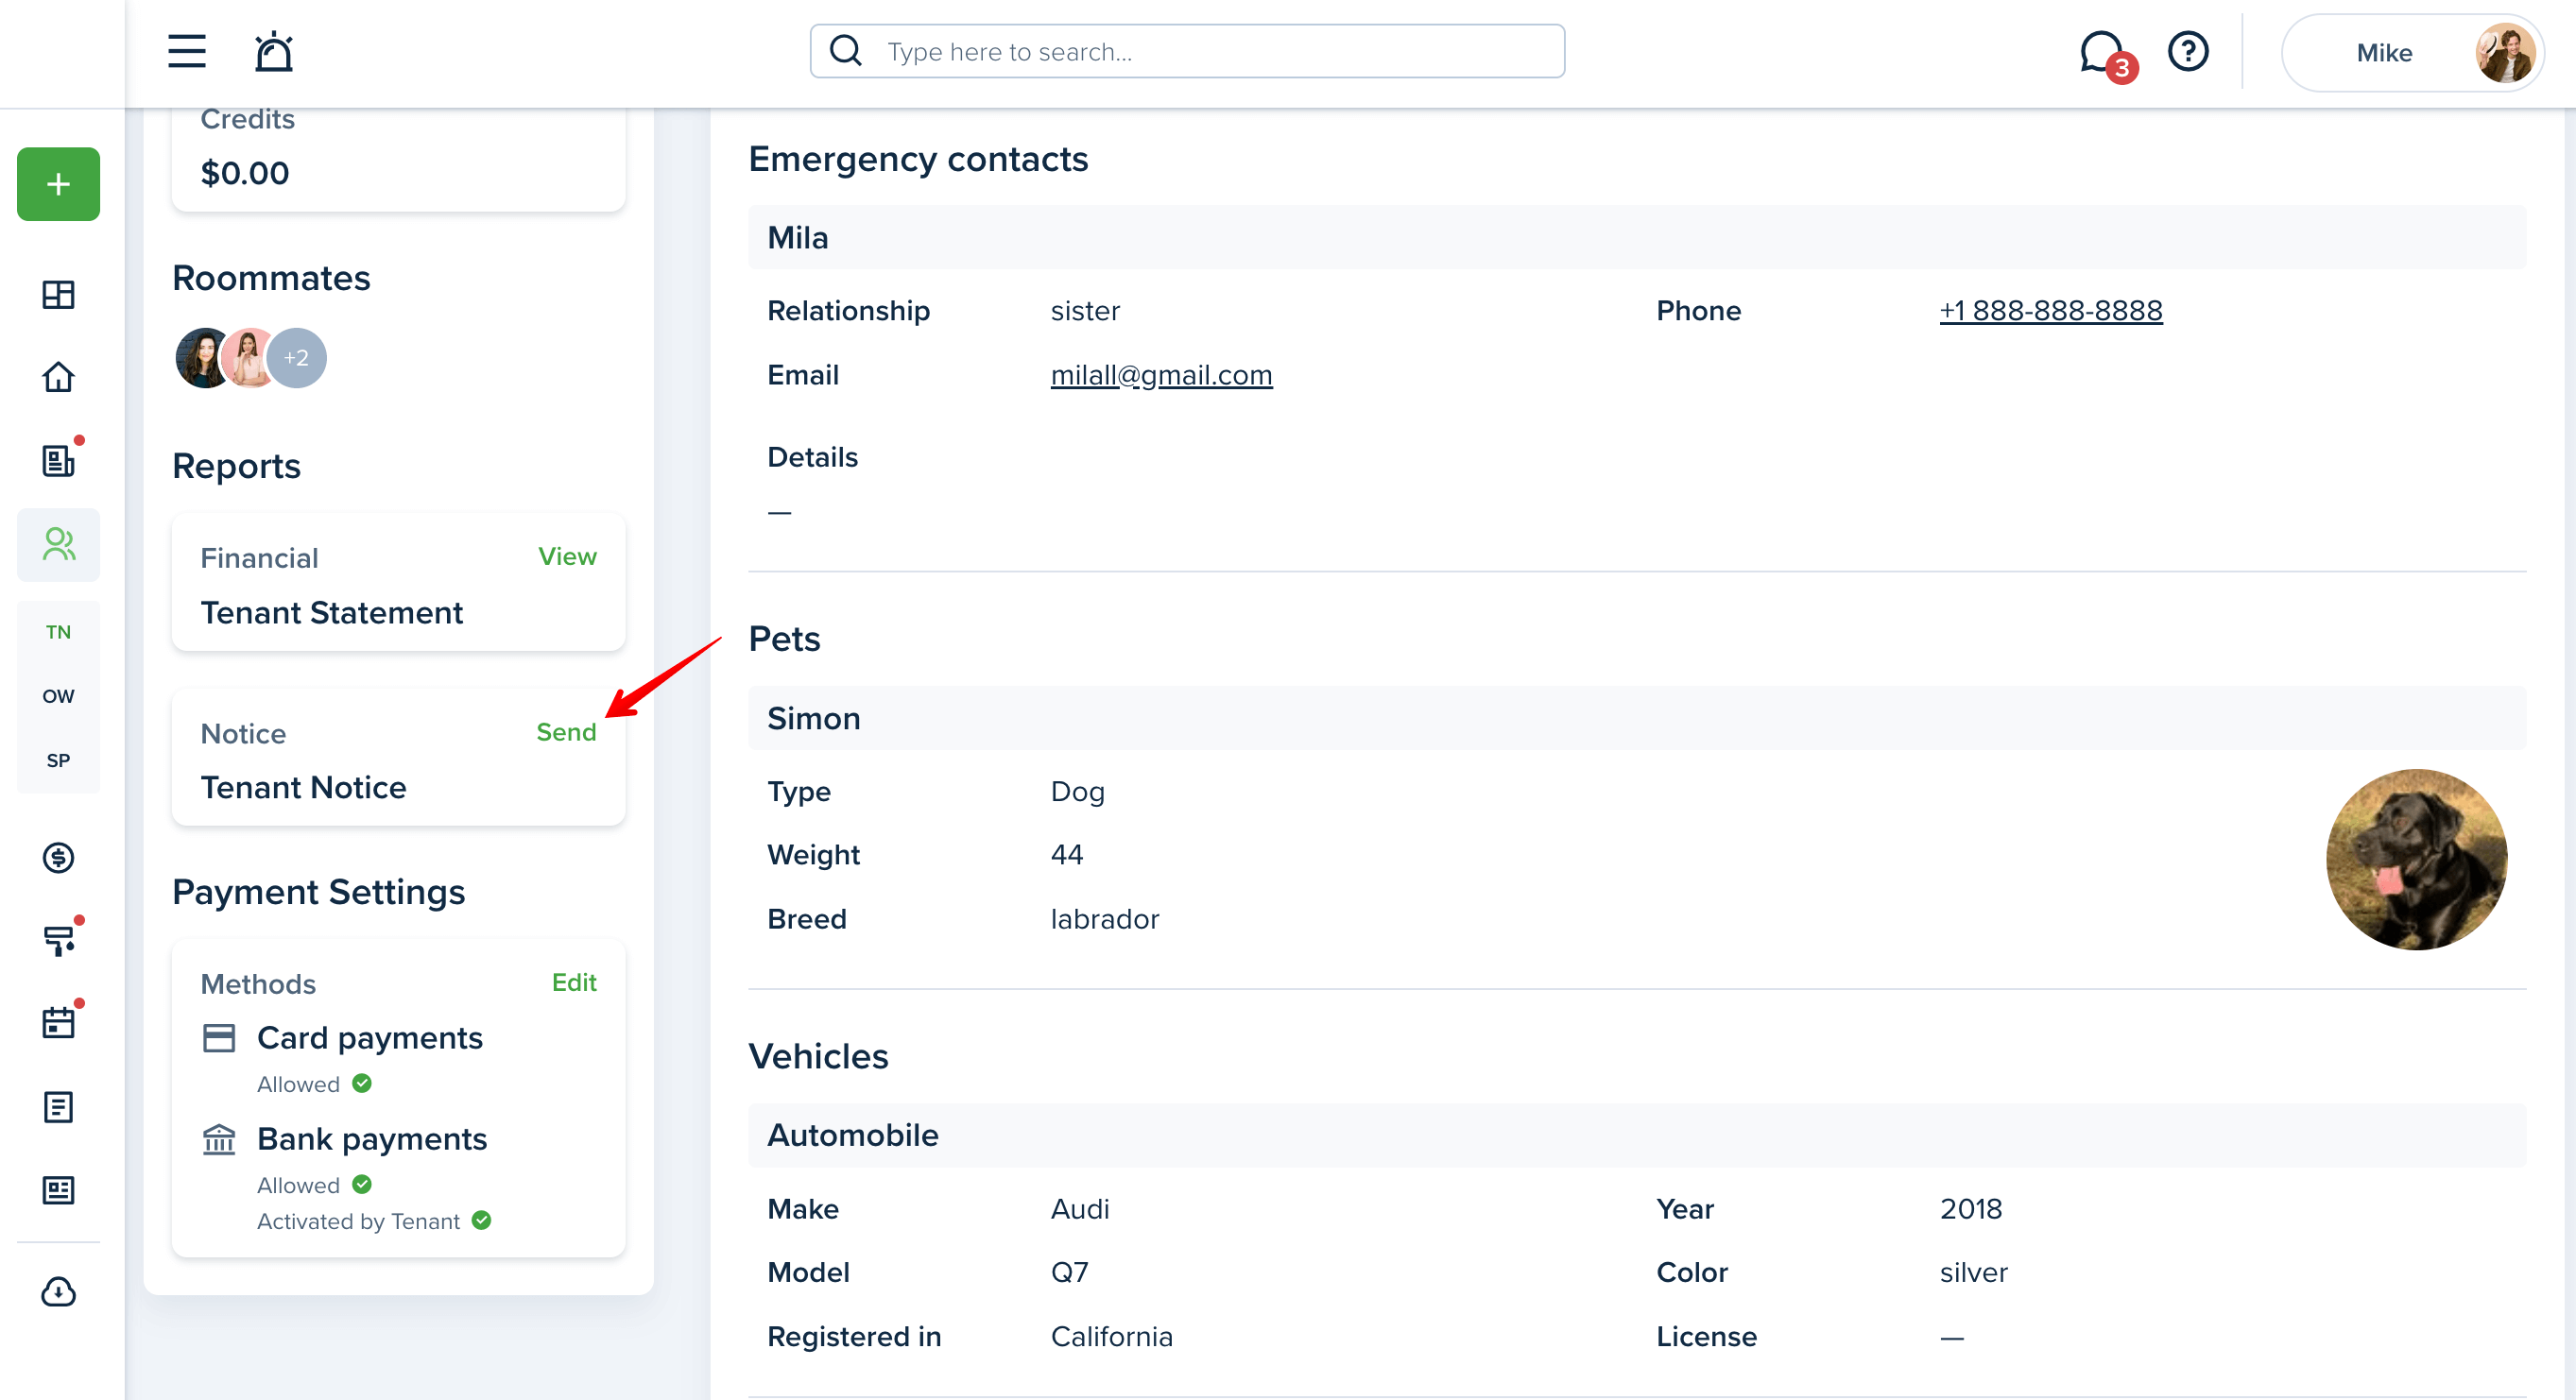Image resolution: width=2576 pixels, height=1400 pixels.
Task: Click the Activated by Tenant status
Action: click(x=373, y=1221)
